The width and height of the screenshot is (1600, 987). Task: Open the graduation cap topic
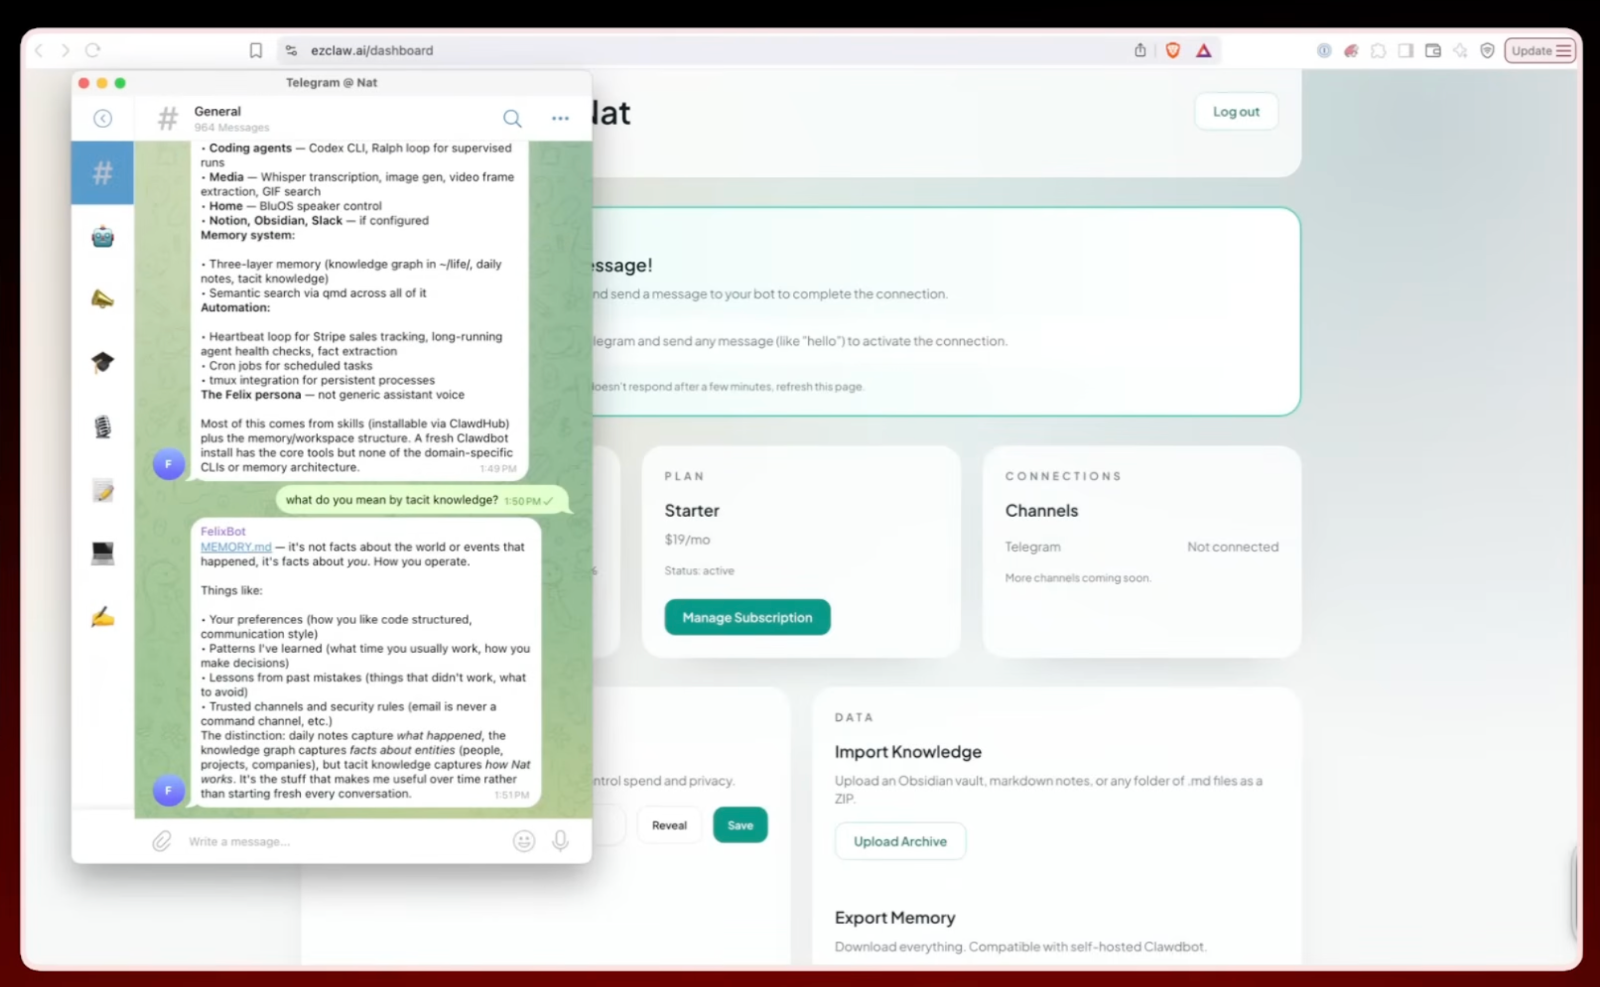click(102, 362)
